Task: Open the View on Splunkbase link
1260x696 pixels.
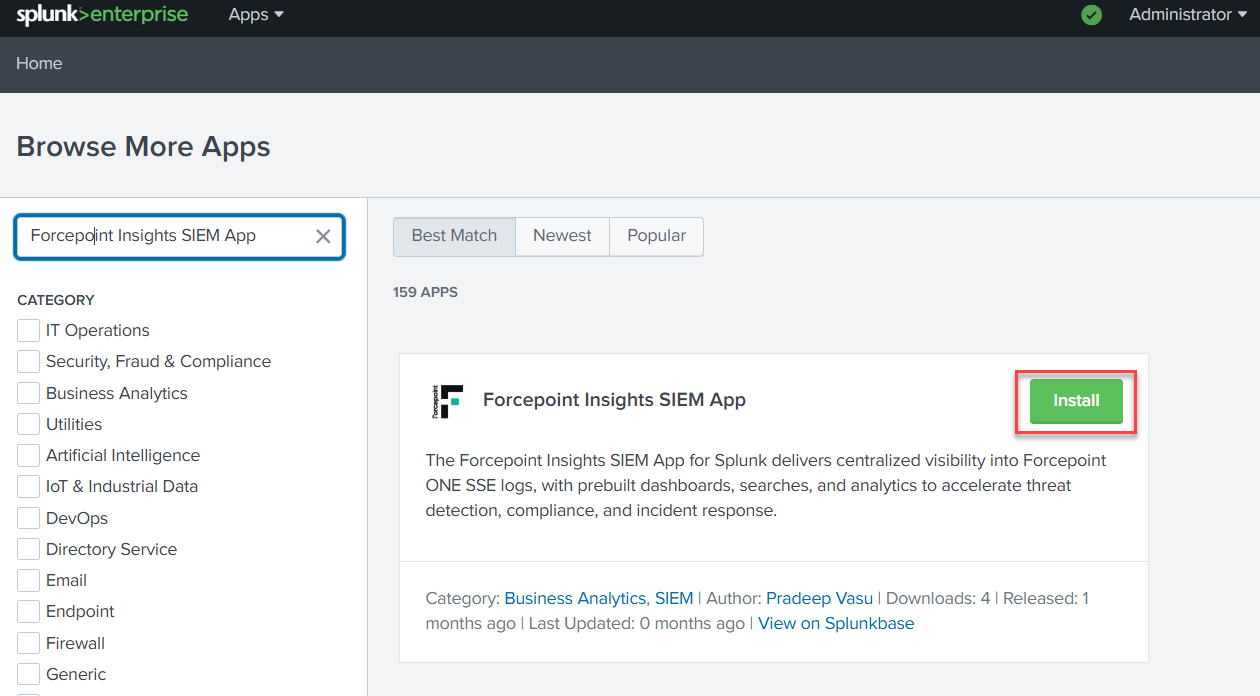Action: pos(836,623)
